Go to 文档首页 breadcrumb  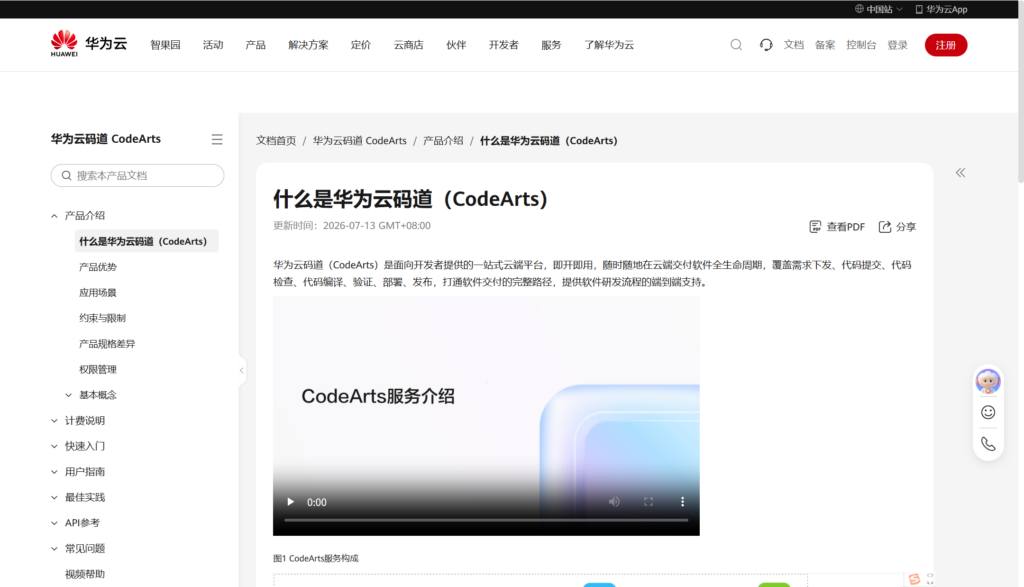pyautogui.click(x=276, y=140)
